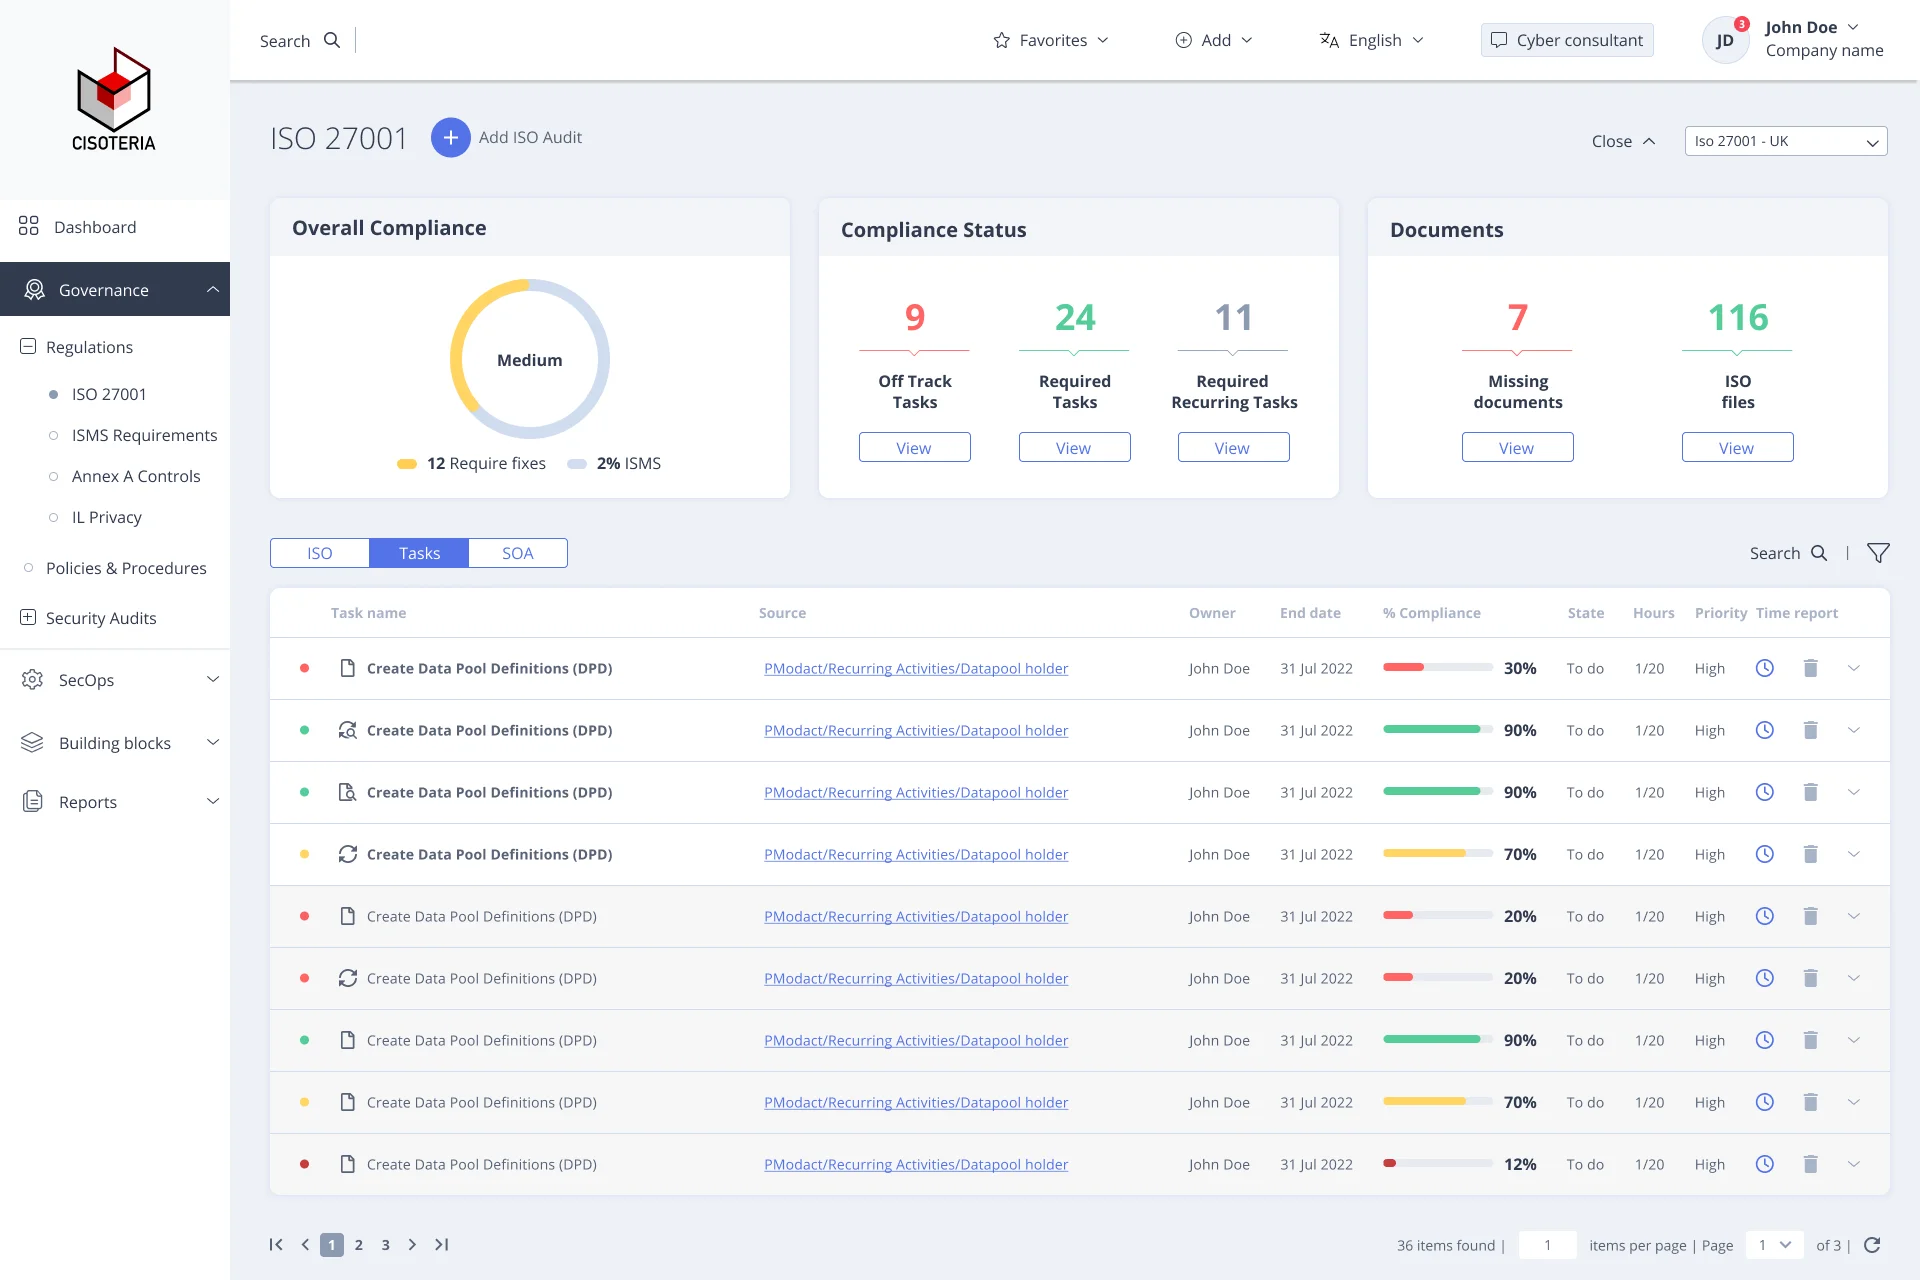Viewport: 1920px width, 1280px height.
Task: Click the Dashboard grid icon in sidebar
Action: (x=29, y=226)
